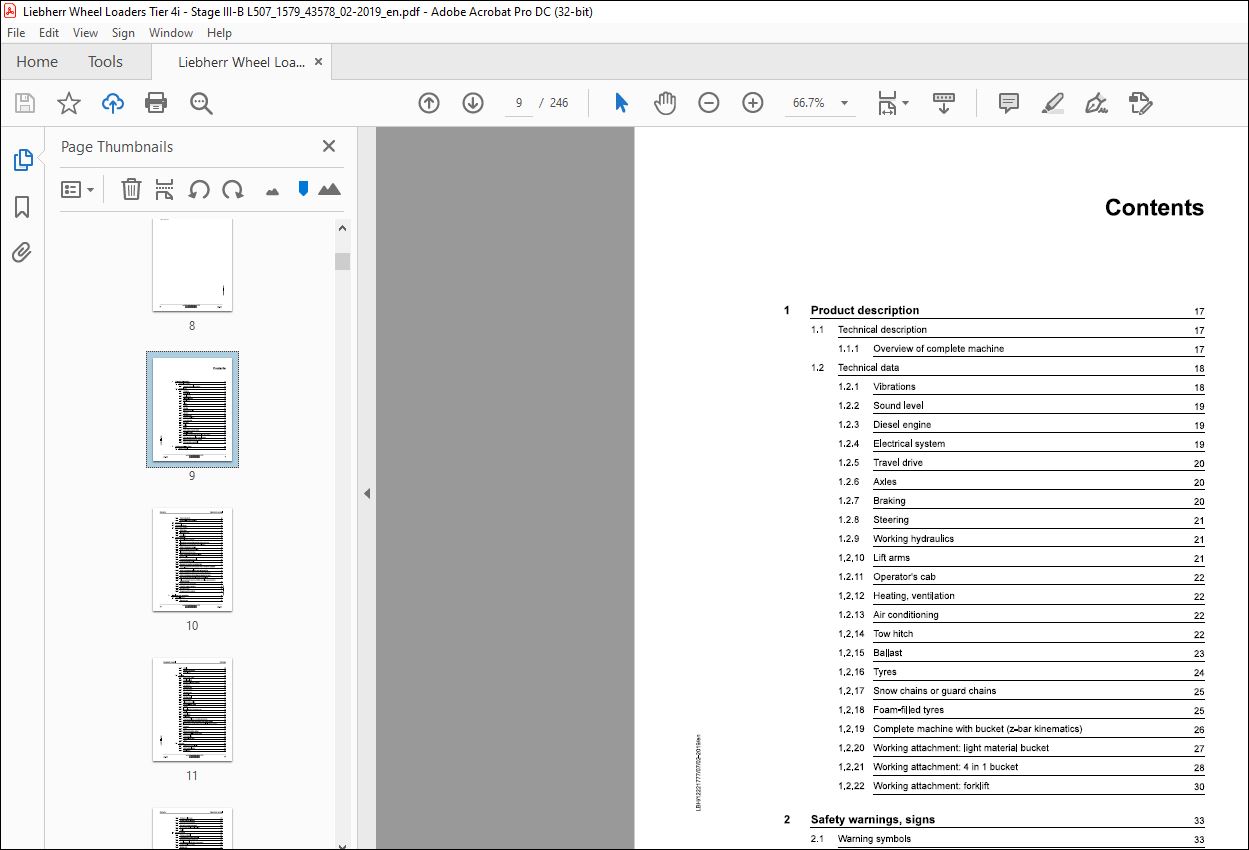Open the Window menu
1249x850 pixels.
pos(171,33)
